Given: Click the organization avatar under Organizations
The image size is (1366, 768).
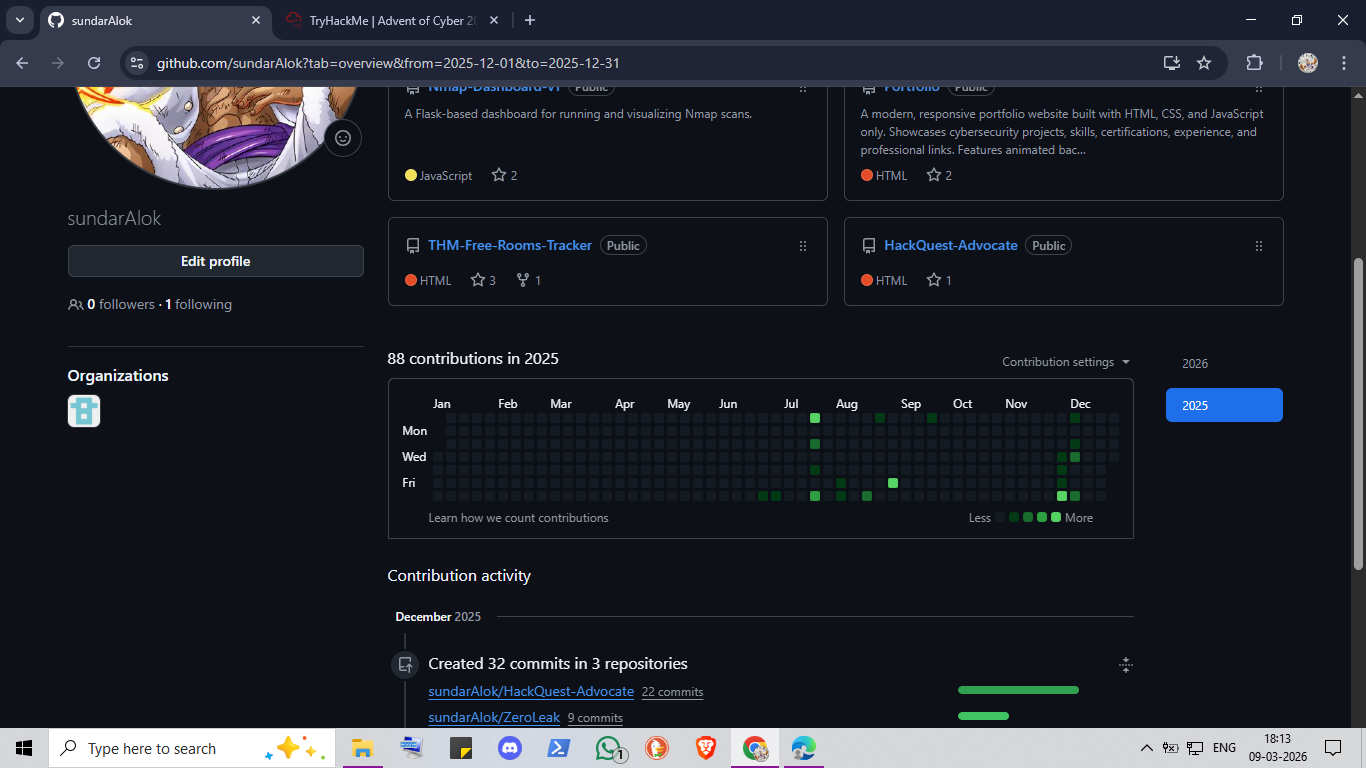Looking at the screenshot, I should click(84, 411).
